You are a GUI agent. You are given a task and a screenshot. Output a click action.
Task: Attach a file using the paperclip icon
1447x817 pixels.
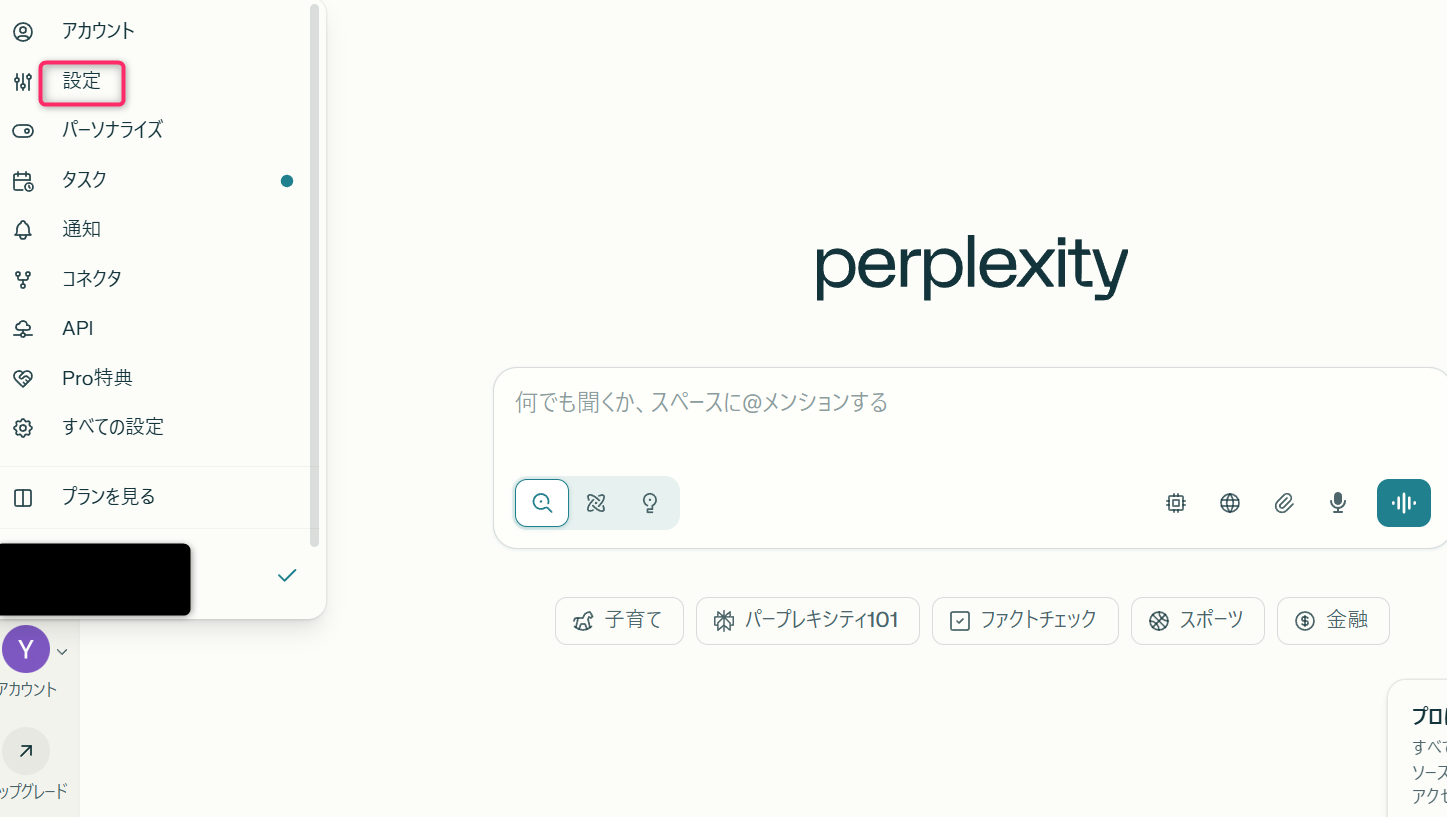[1283, 503]
